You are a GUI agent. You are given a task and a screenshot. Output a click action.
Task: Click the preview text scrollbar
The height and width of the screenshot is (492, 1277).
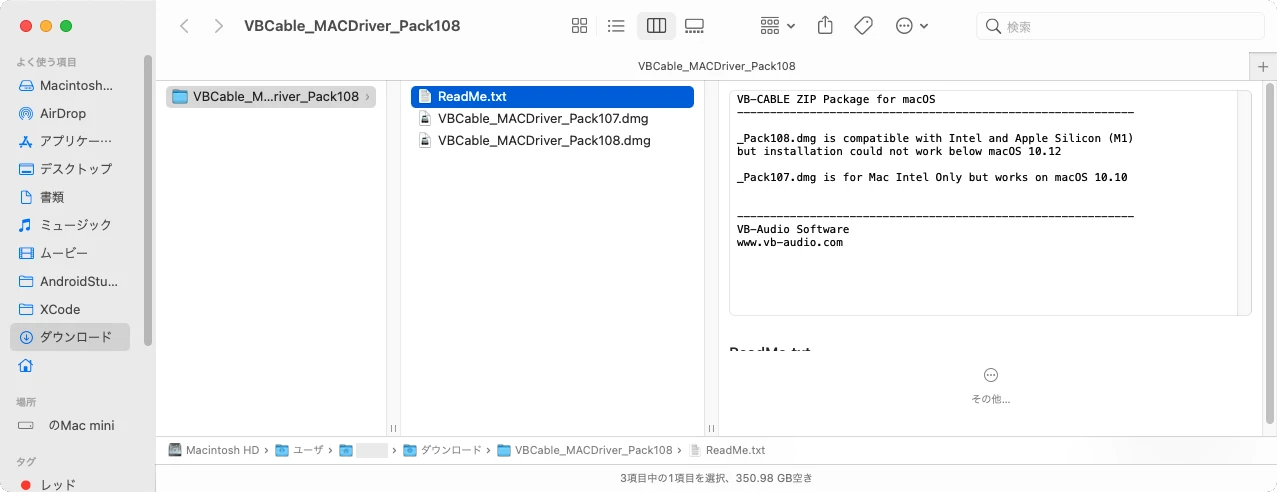[1244, 203]
